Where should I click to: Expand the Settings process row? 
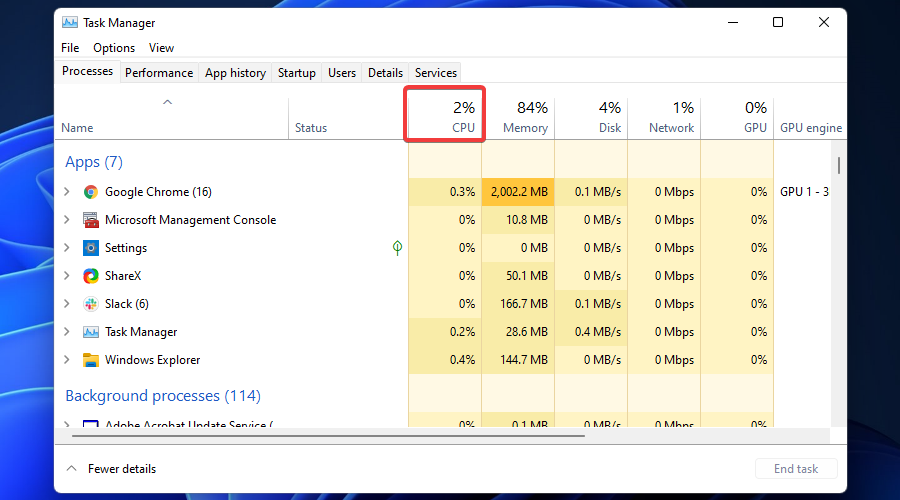[67, 248]
